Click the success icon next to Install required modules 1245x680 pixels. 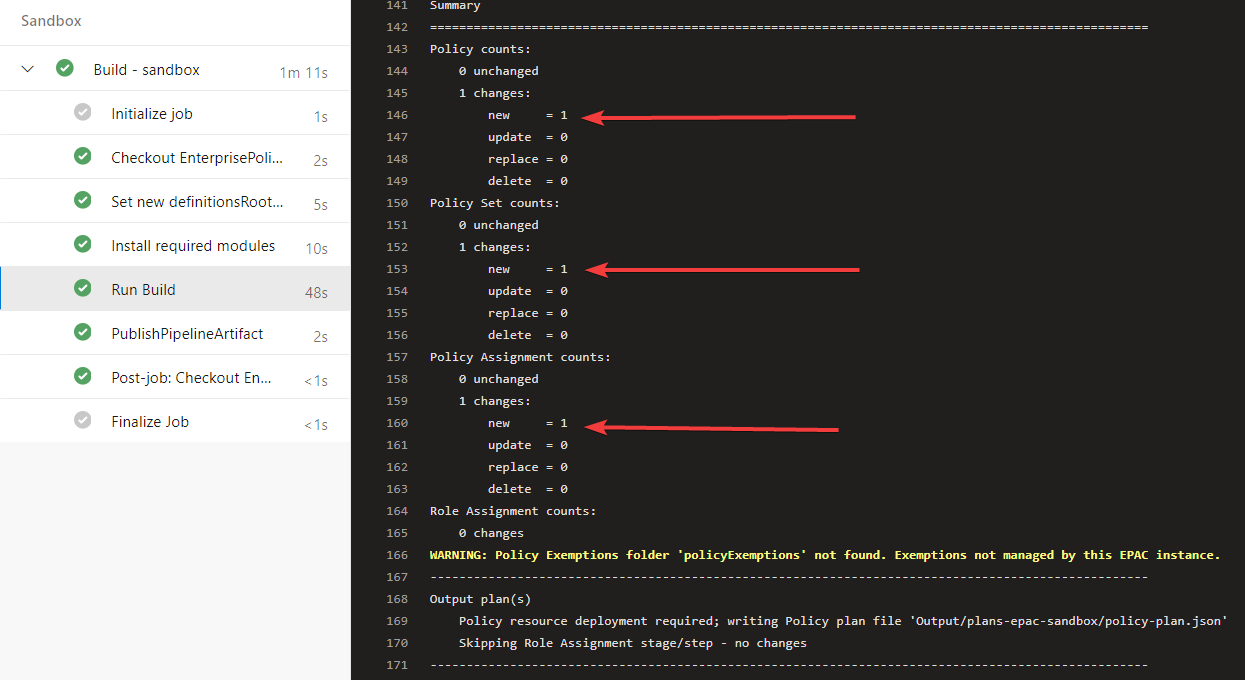coord(82,244)
